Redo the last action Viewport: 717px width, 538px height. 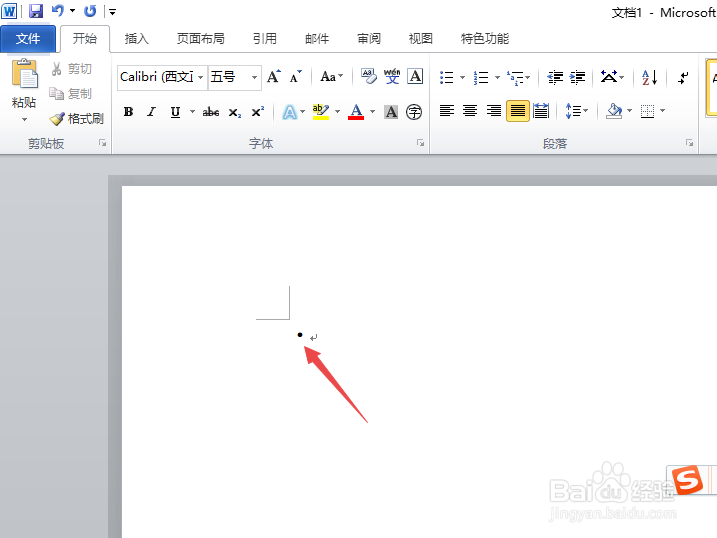(x=90, y=11)
